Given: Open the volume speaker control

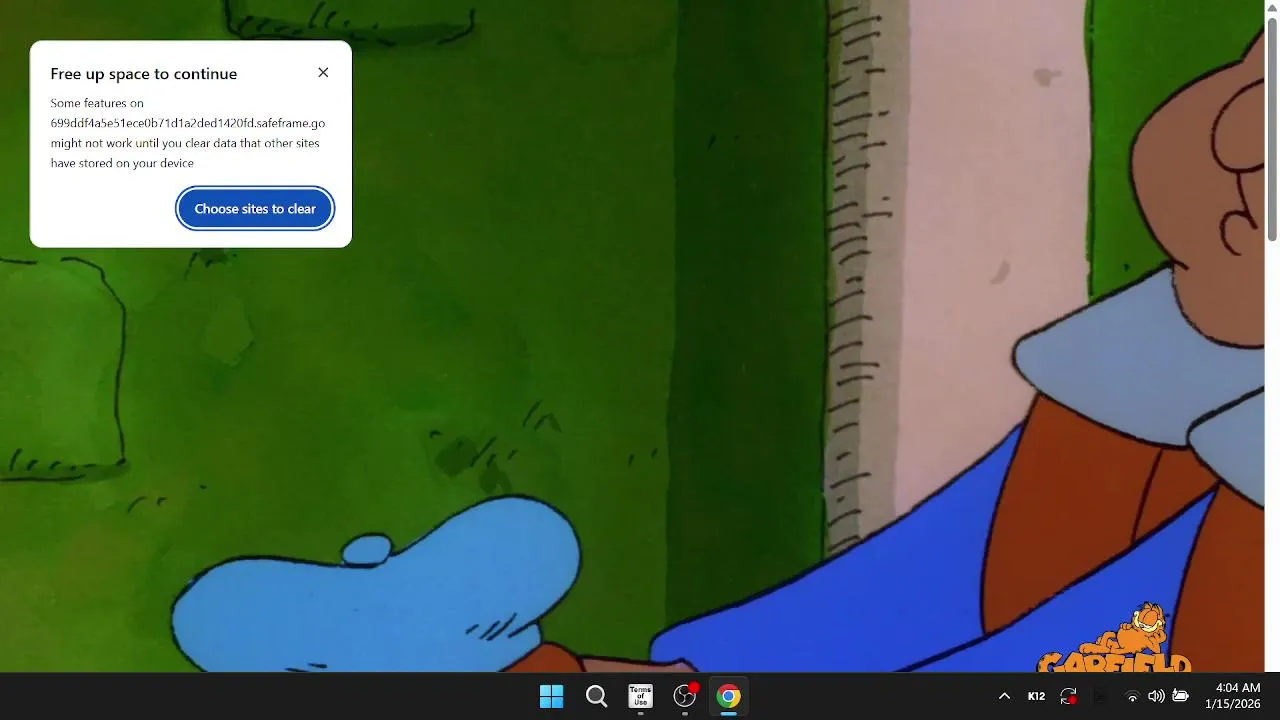Looking at the screenshot, I should [x=1156, y=696].
